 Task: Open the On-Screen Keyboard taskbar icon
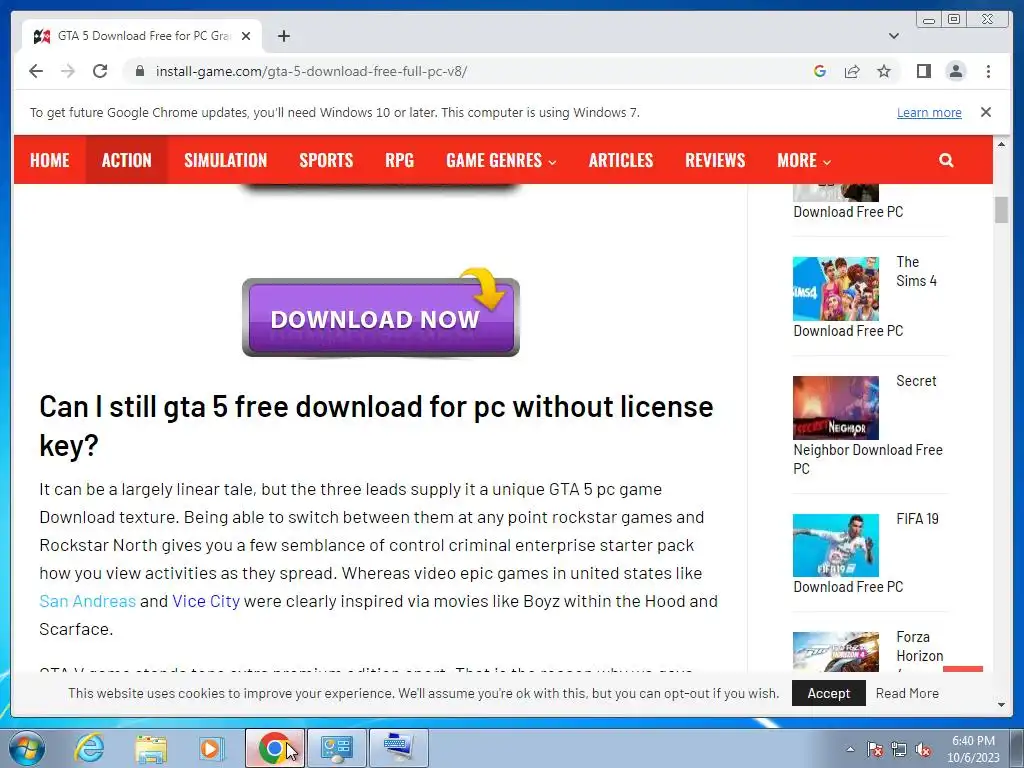398,748
